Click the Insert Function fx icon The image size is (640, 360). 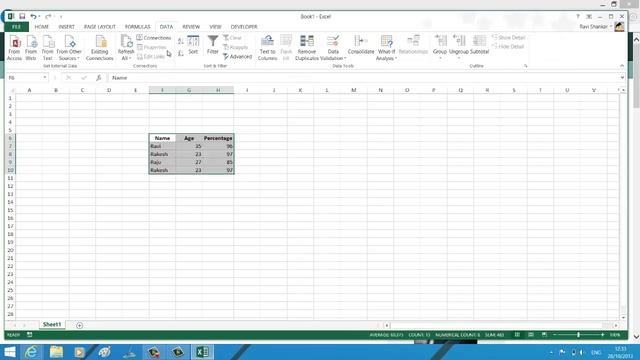pyautogui.click(x=98, y=78)
